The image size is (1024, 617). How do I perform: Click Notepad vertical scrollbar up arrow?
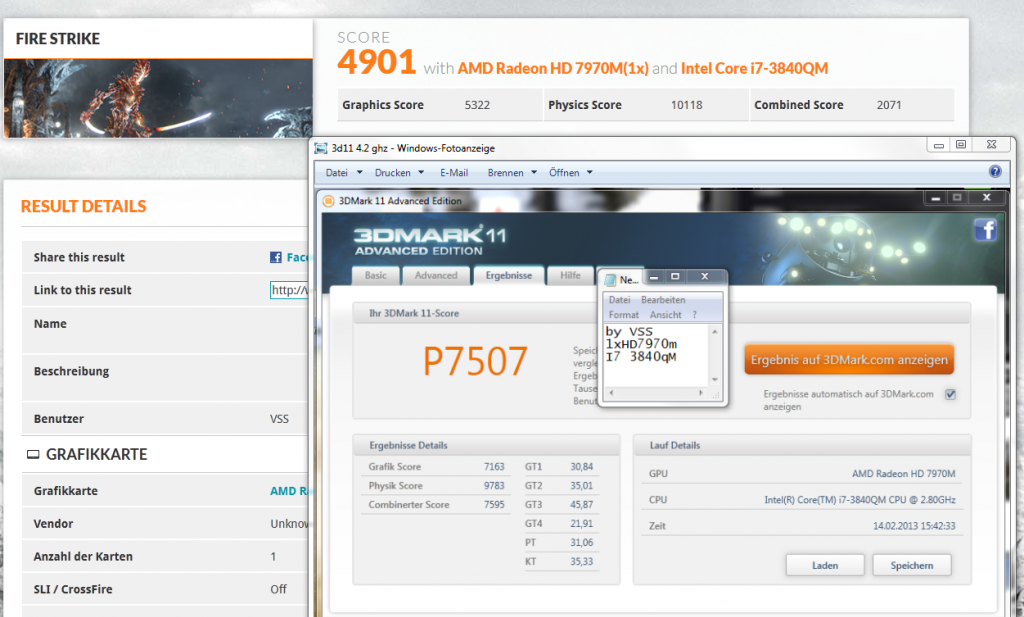click(714, 332)
